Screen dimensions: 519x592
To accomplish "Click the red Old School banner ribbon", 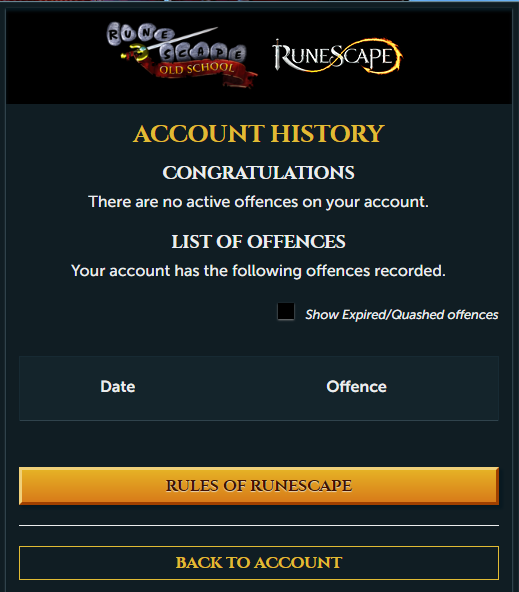I will pyautogui.click(x=200, y=71).
